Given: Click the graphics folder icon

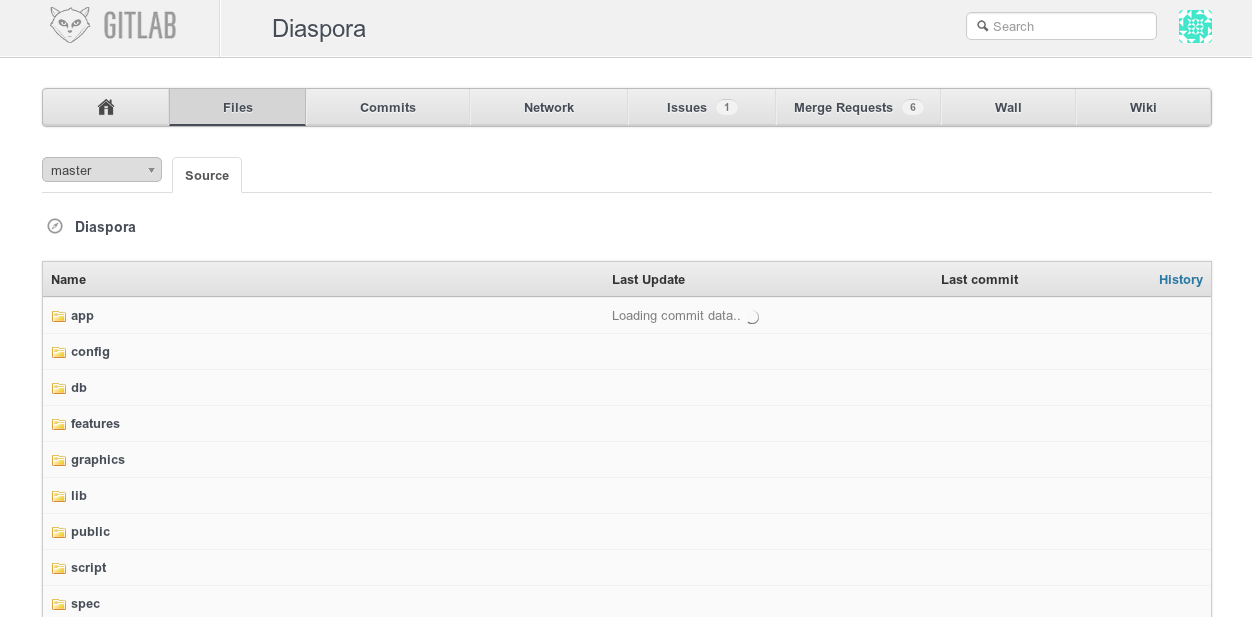Looking at the screenshot, I should [x=59, y=460].
